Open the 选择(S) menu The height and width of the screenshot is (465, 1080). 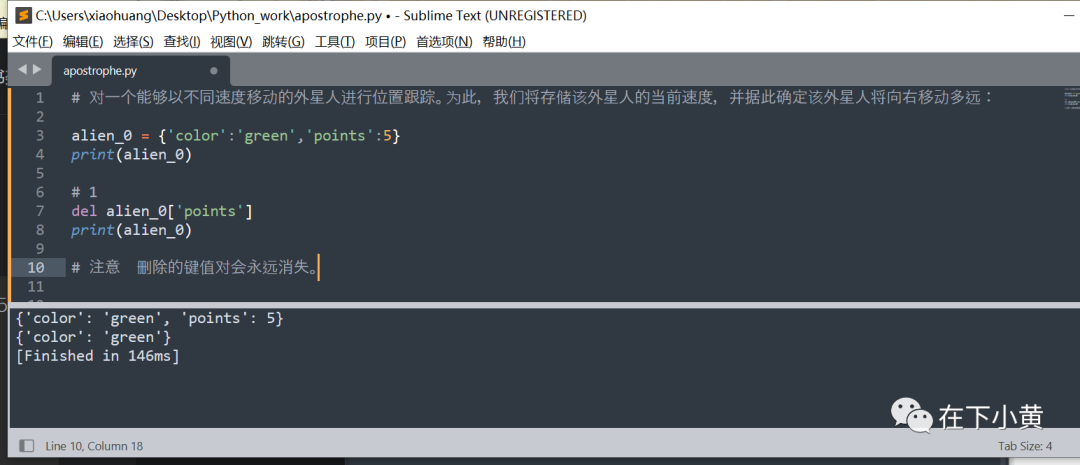[134, 42]
